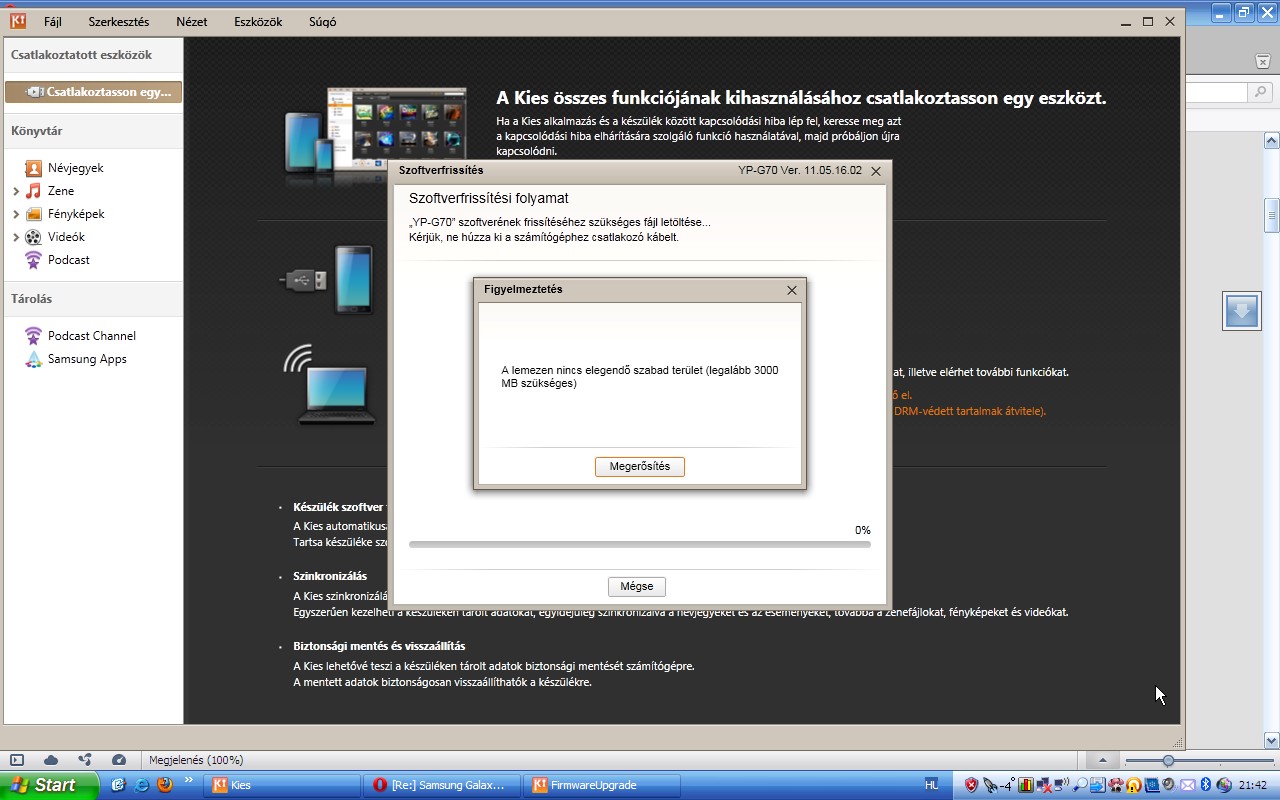Click the disconnected network tray icon
1280x800 pixels.
[x=1044, y=785]
